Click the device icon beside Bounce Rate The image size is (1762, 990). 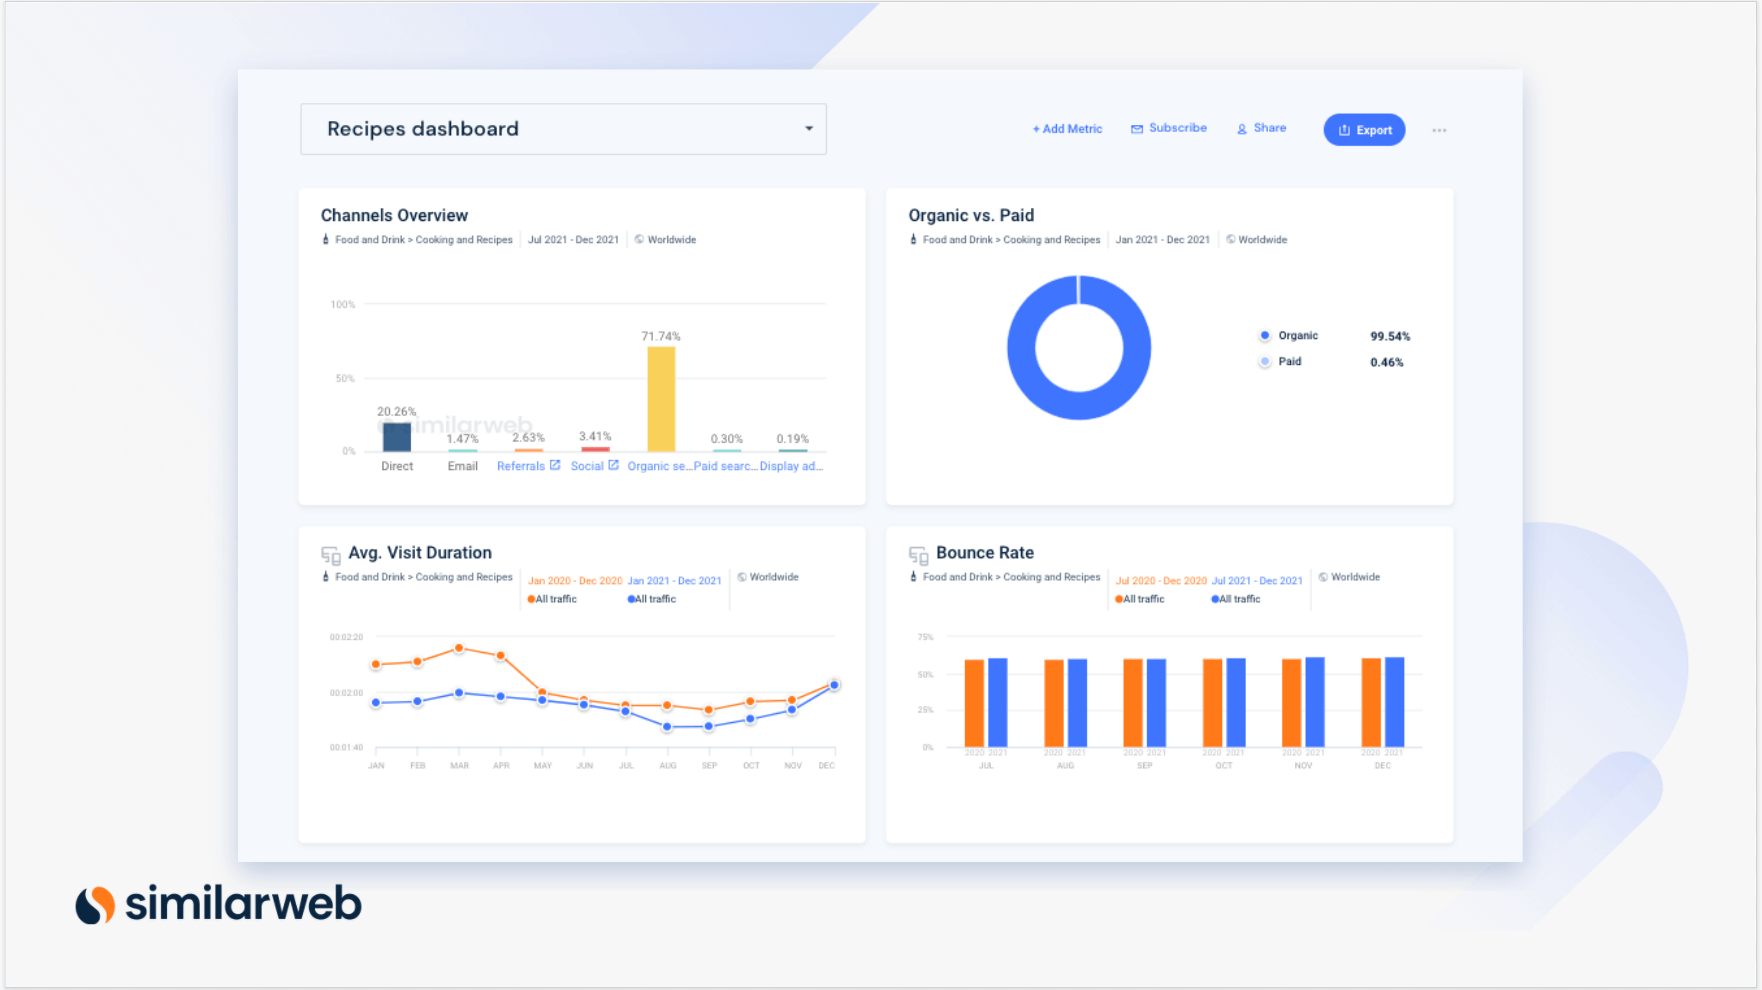918,554
